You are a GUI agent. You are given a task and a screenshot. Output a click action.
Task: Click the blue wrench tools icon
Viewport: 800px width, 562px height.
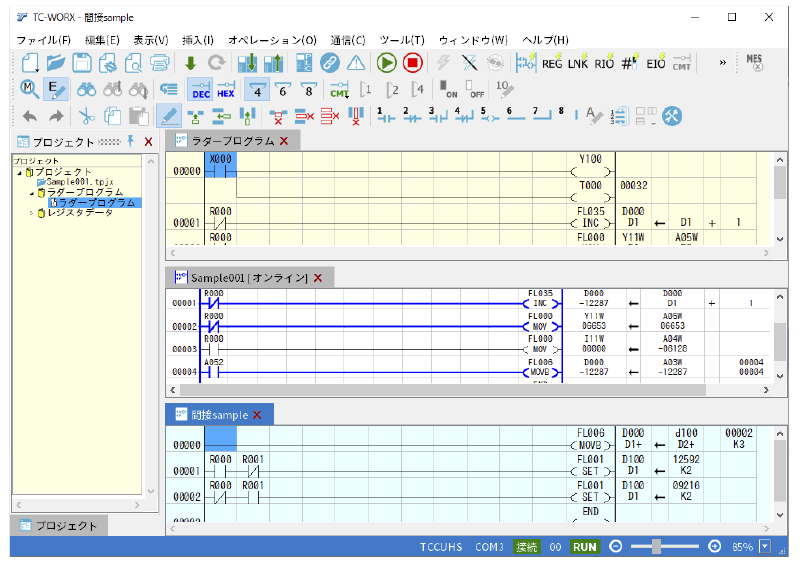672,116
